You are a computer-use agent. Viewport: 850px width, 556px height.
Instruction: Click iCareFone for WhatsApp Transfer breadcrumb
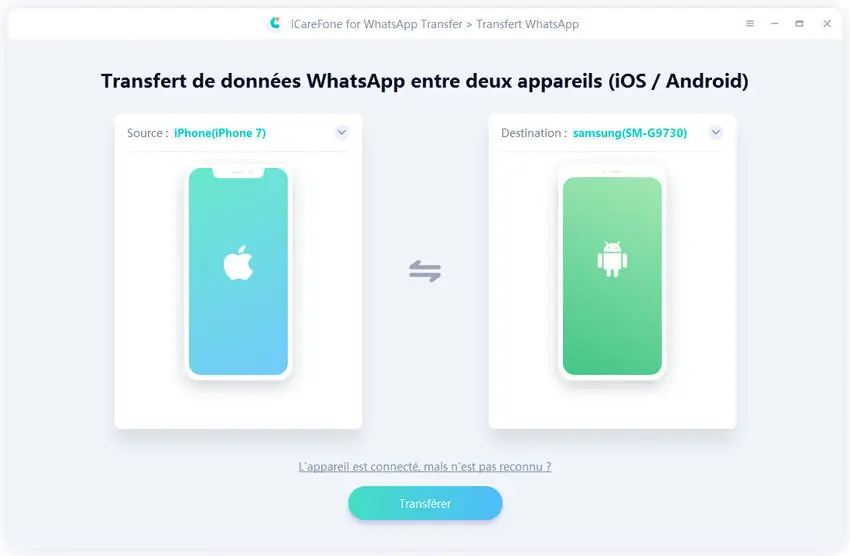point(377,24)
